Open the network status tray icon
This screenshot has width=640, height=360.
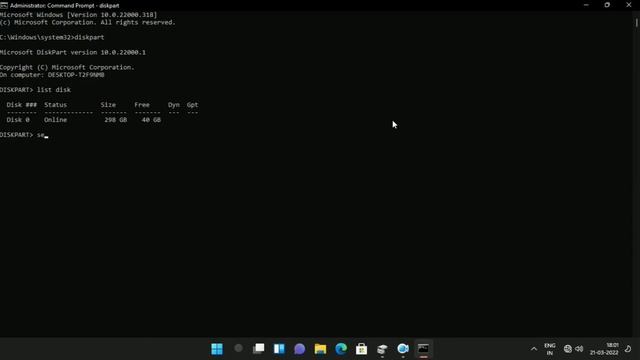pos(567,349)
